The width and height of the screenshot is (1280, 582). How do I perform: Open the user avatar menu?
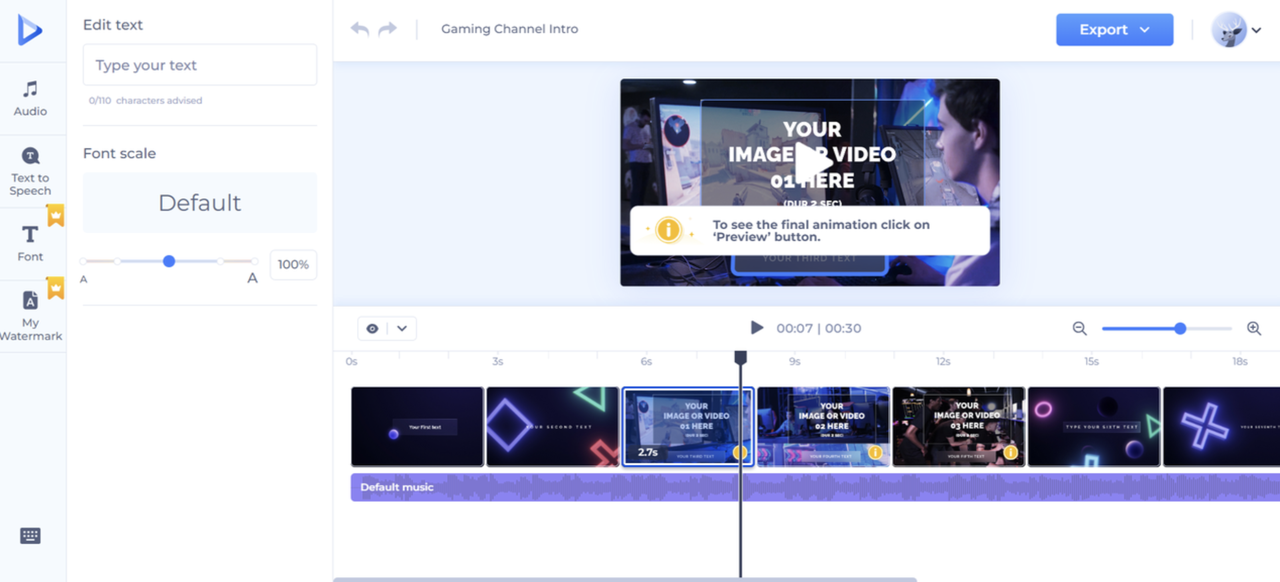(x=1236, y=30)
